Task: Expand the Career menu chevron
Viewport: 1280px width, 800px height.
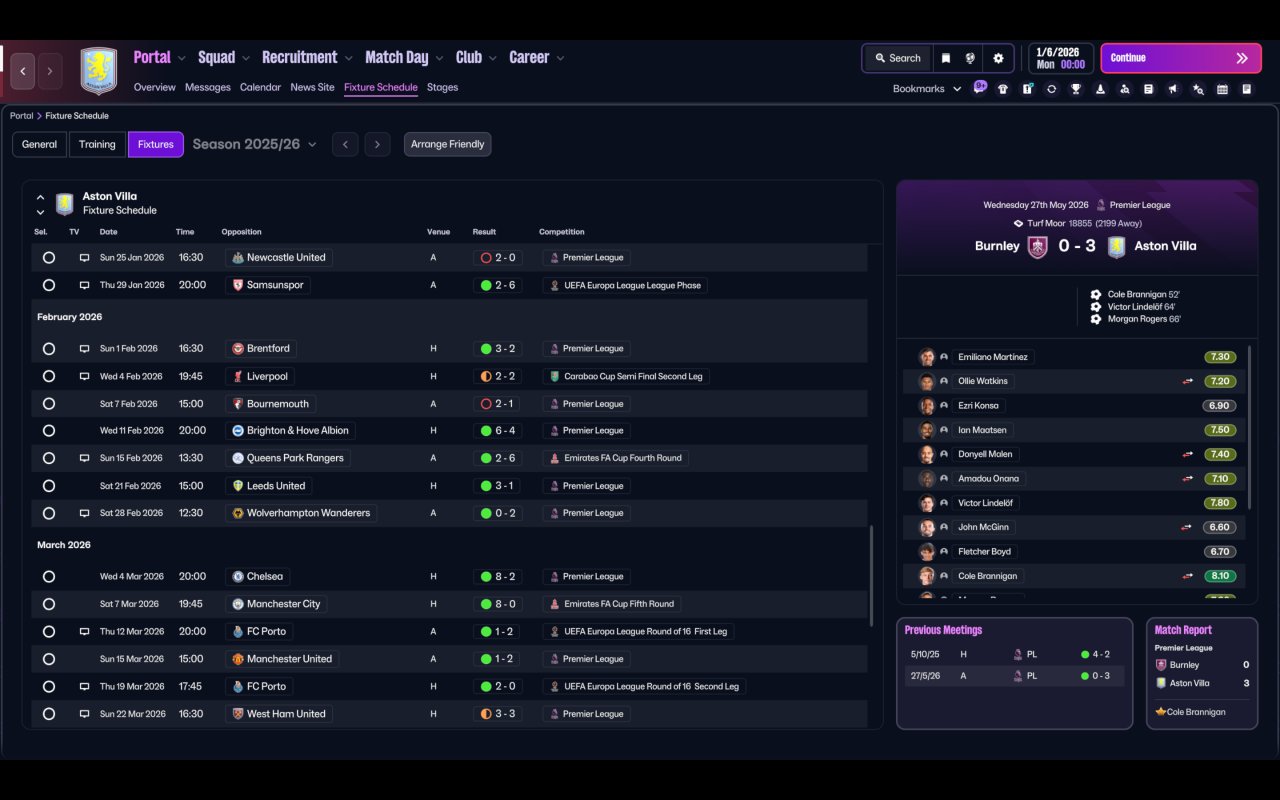Action: [560, 58]
